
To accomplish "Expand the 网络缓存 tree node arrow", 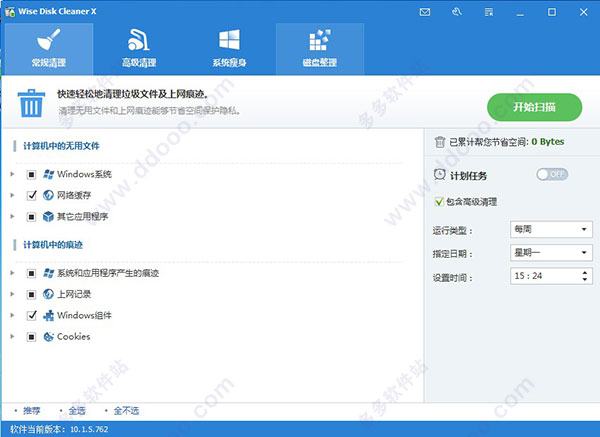I will tap(12, 195).
